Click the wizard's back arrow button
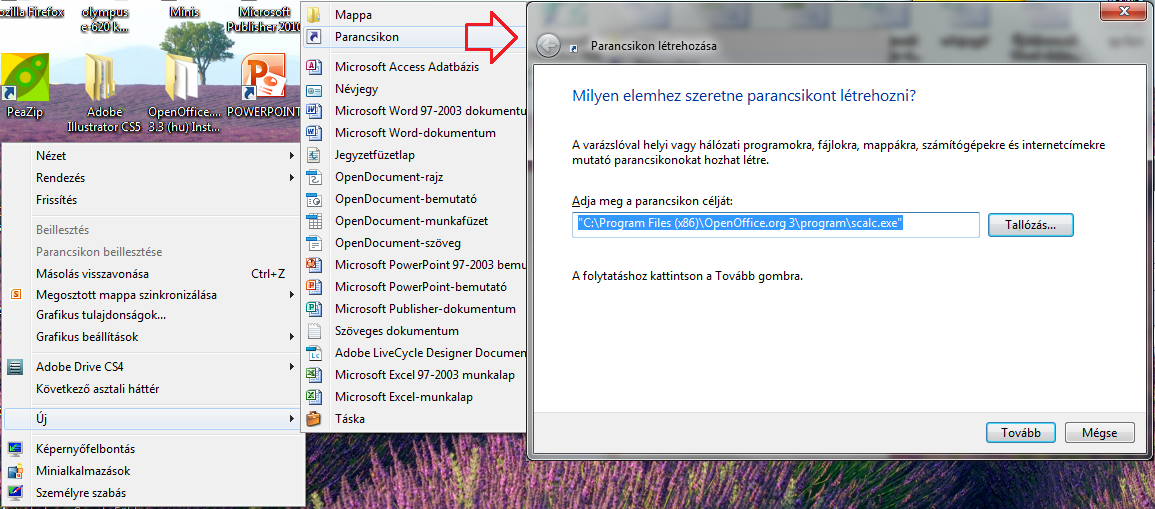The width and height of the screenshot is (1155, 509). 548,46
